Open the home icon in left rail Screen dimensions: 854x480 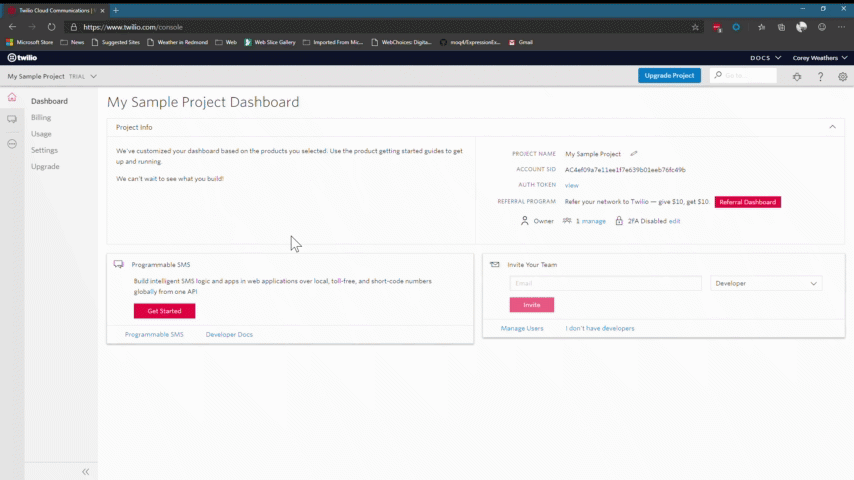click(12, 97)
